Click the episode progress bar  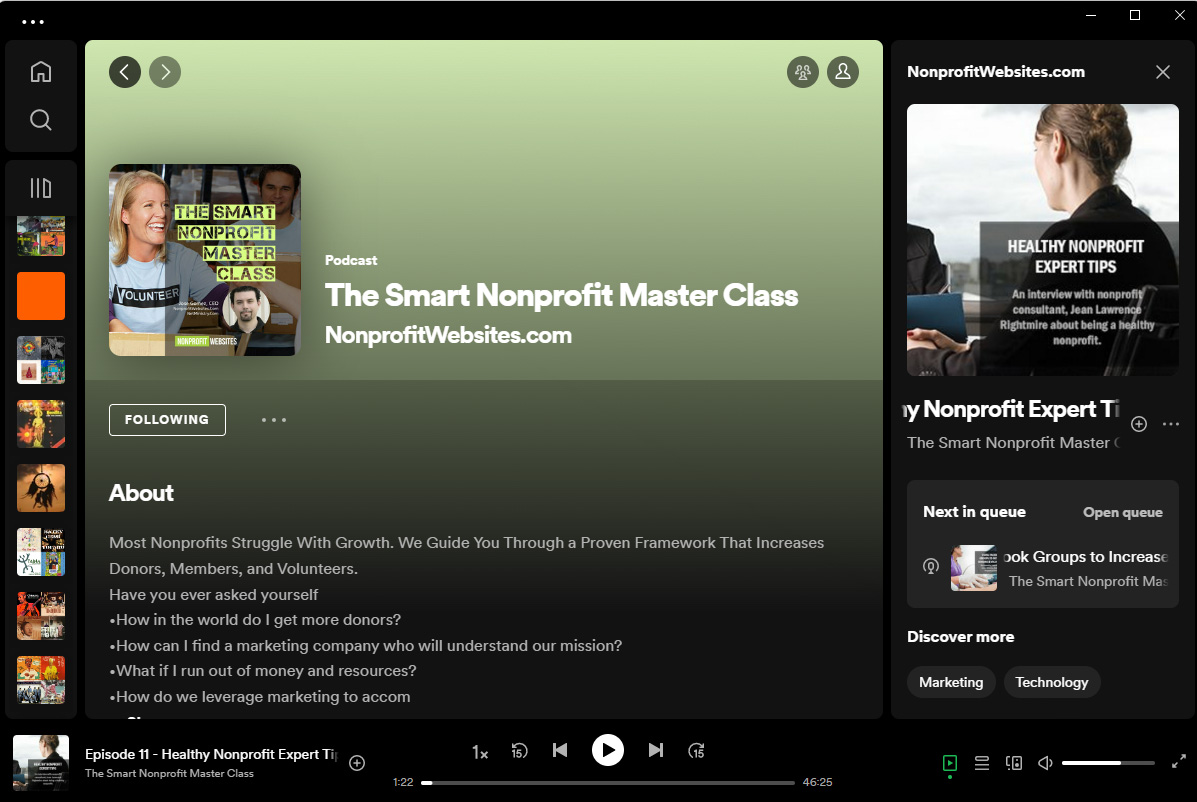[x=608, y=782]
